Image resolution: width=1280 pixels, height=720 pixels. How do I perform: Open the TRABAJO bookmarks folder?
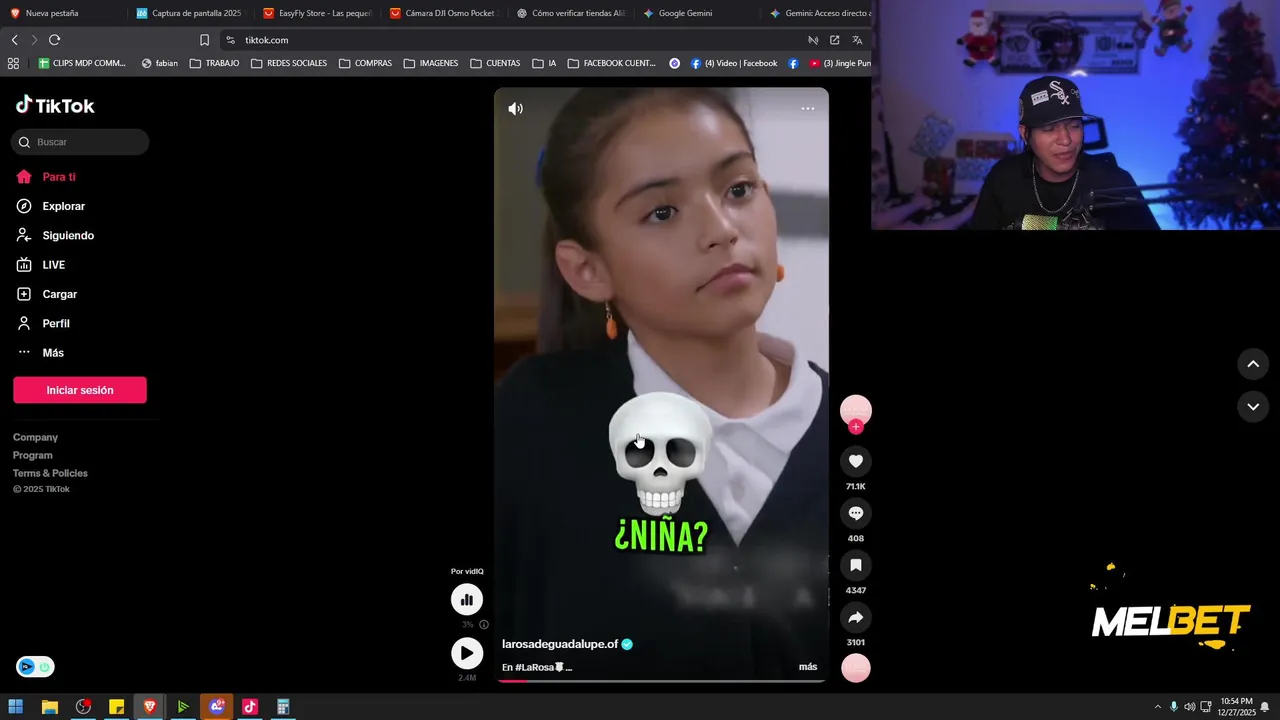(x=214, y=63)
